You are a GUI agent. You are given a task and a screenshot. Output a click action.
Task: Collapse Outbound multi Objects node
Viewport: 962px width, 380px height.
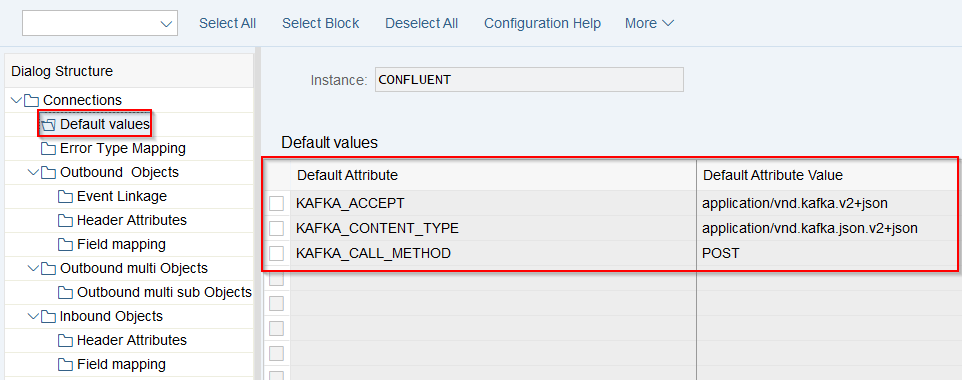(x=34, y=268)
